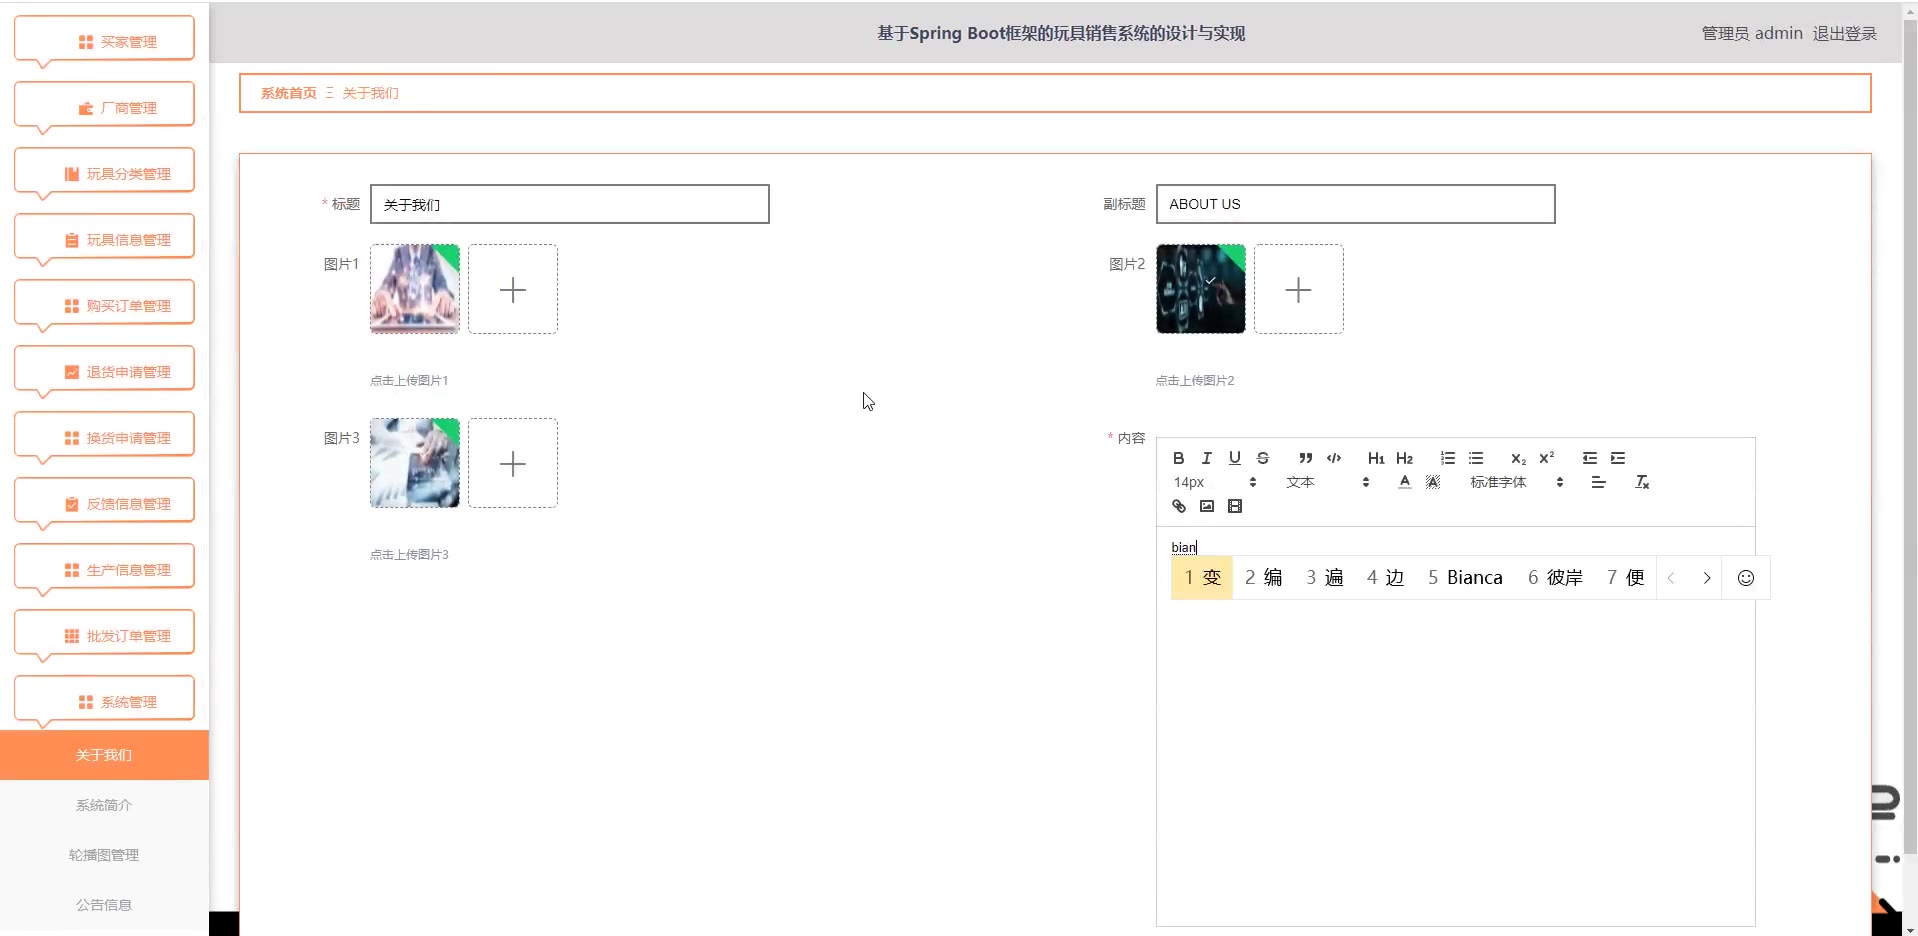Select IME candidate Bianca
1918x936 pixels.
(x=1465, y=578)
